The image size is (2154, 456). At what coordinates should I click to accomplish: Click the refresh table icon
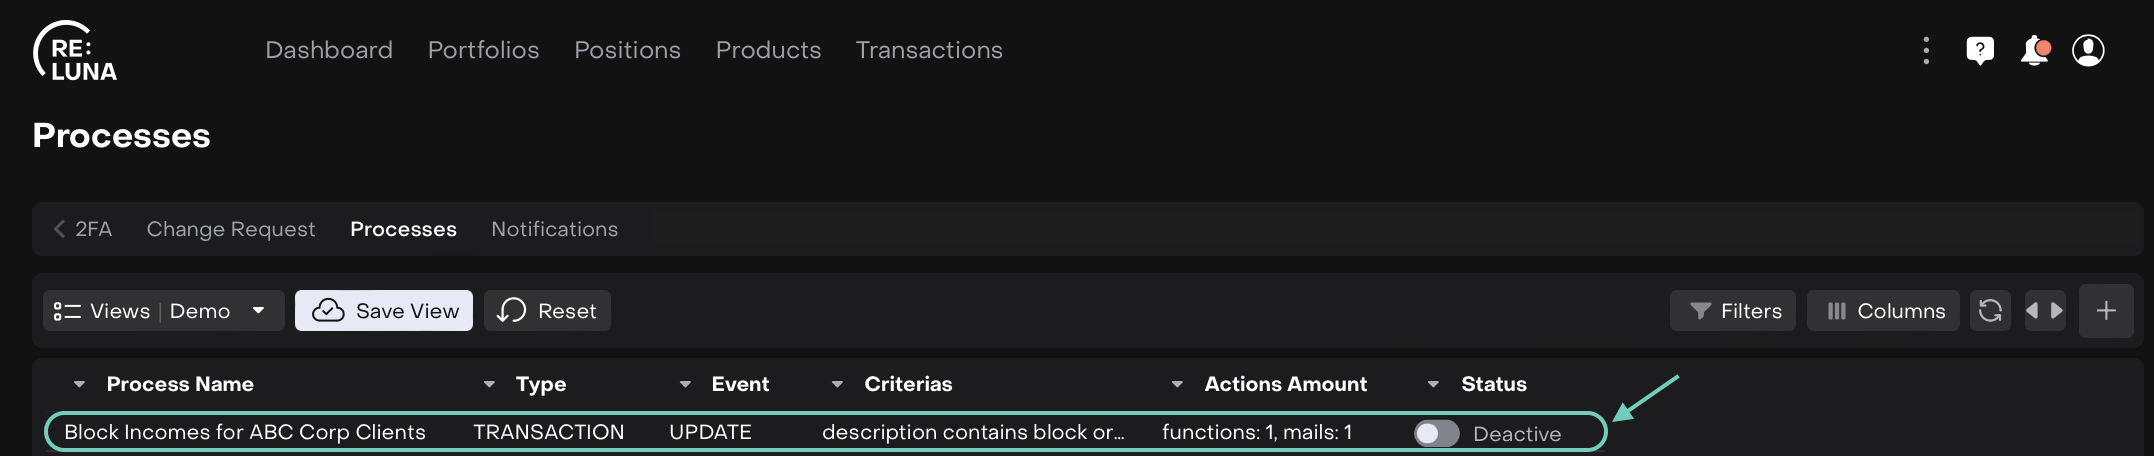pos(1990,311)
